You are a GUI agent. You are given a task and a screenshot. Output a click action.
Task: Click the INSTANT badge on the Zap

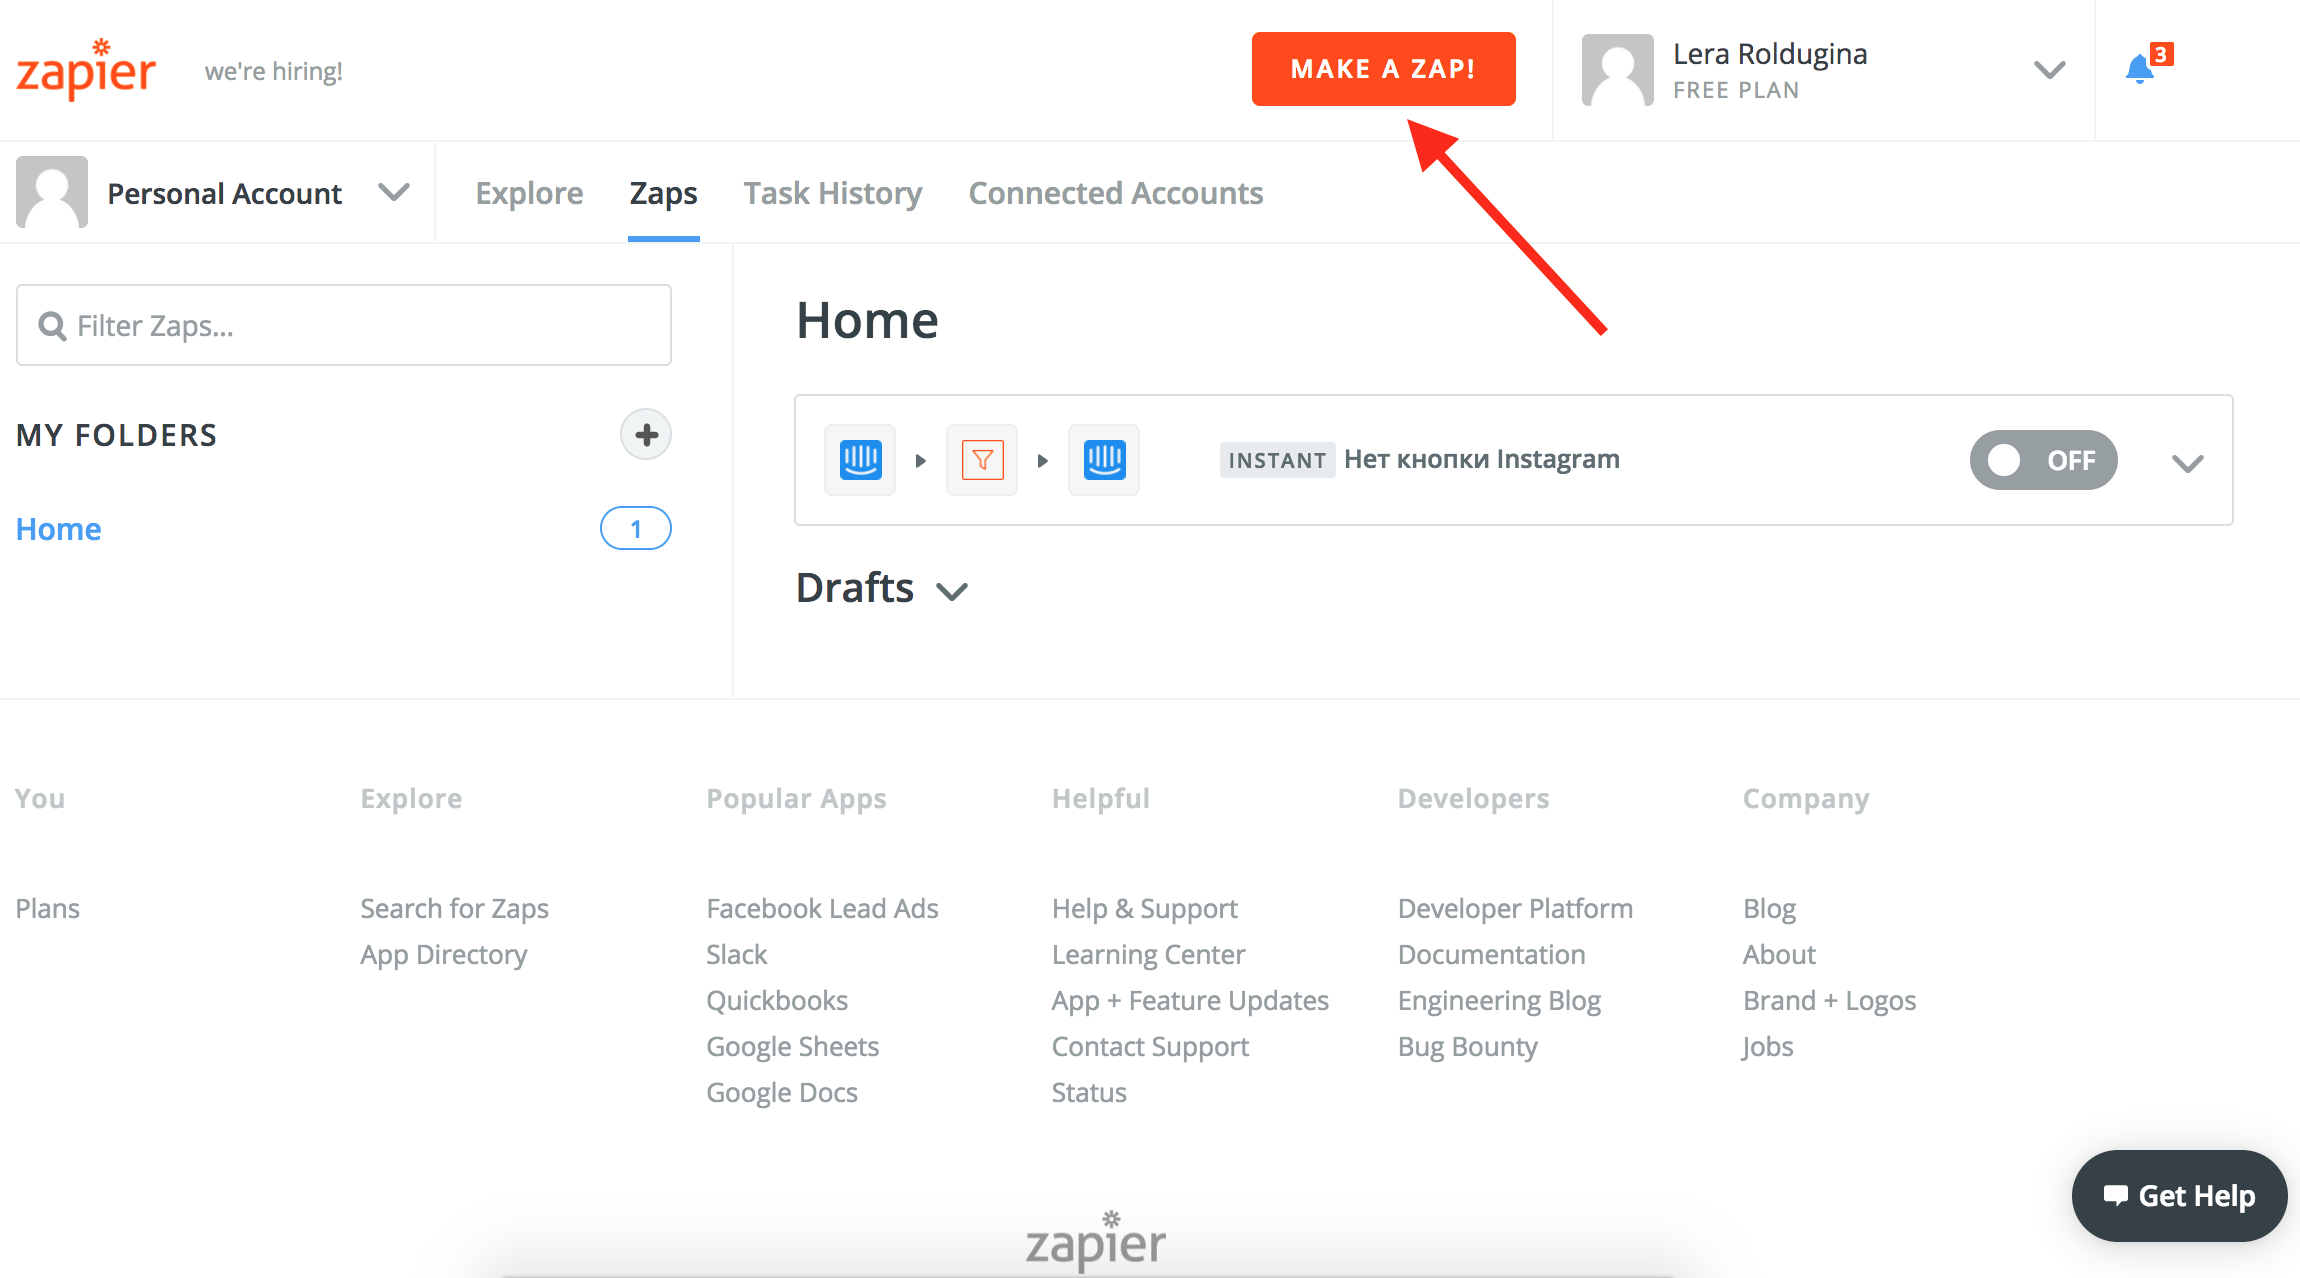(x=1277, y=460)
